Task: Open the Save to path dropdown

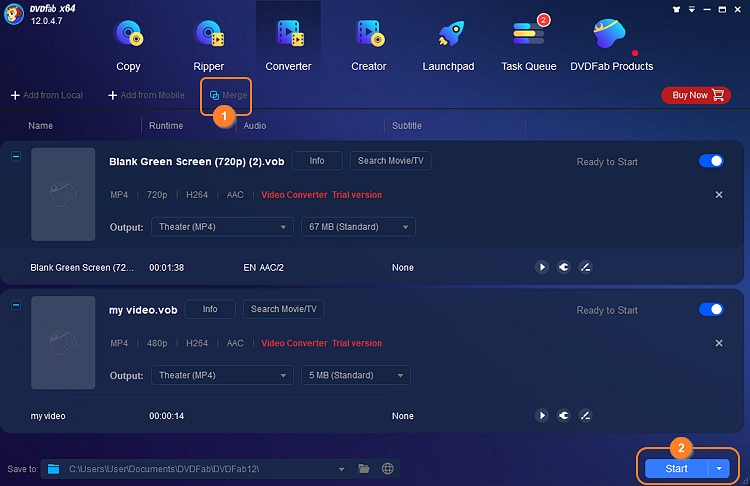Action: [342, 469]
